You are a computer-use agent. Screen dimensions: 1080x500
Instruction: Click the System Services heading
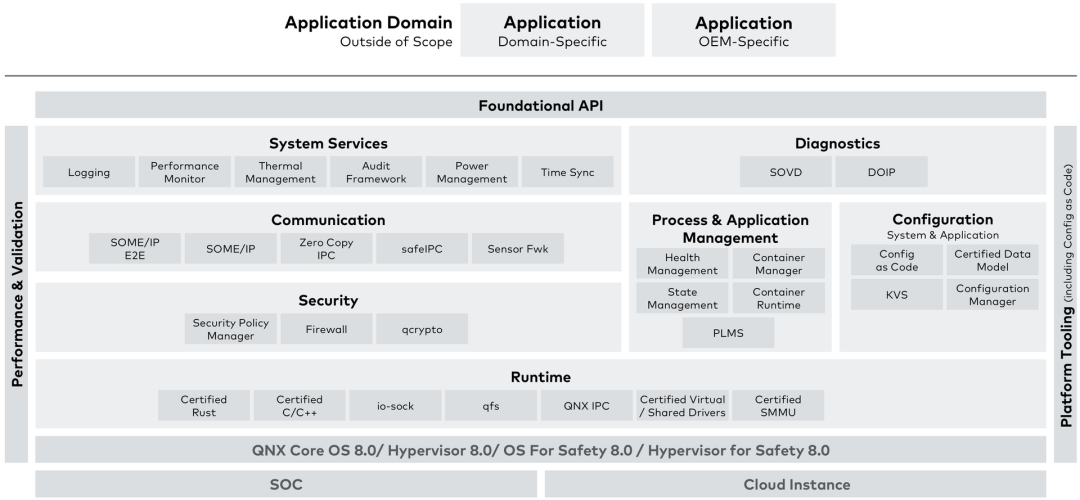pos(328,144)
